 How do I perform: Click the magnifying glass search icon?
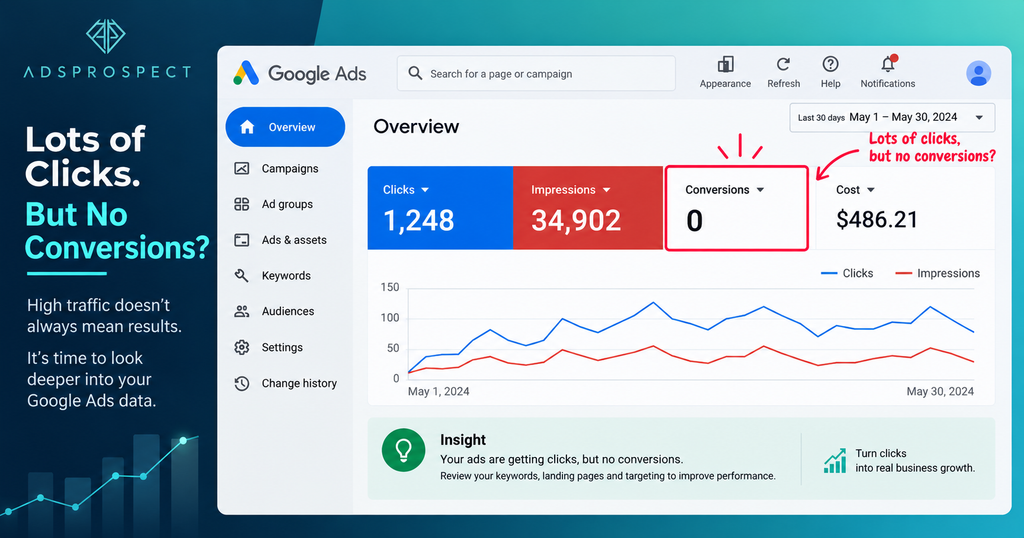click(415, 73)
